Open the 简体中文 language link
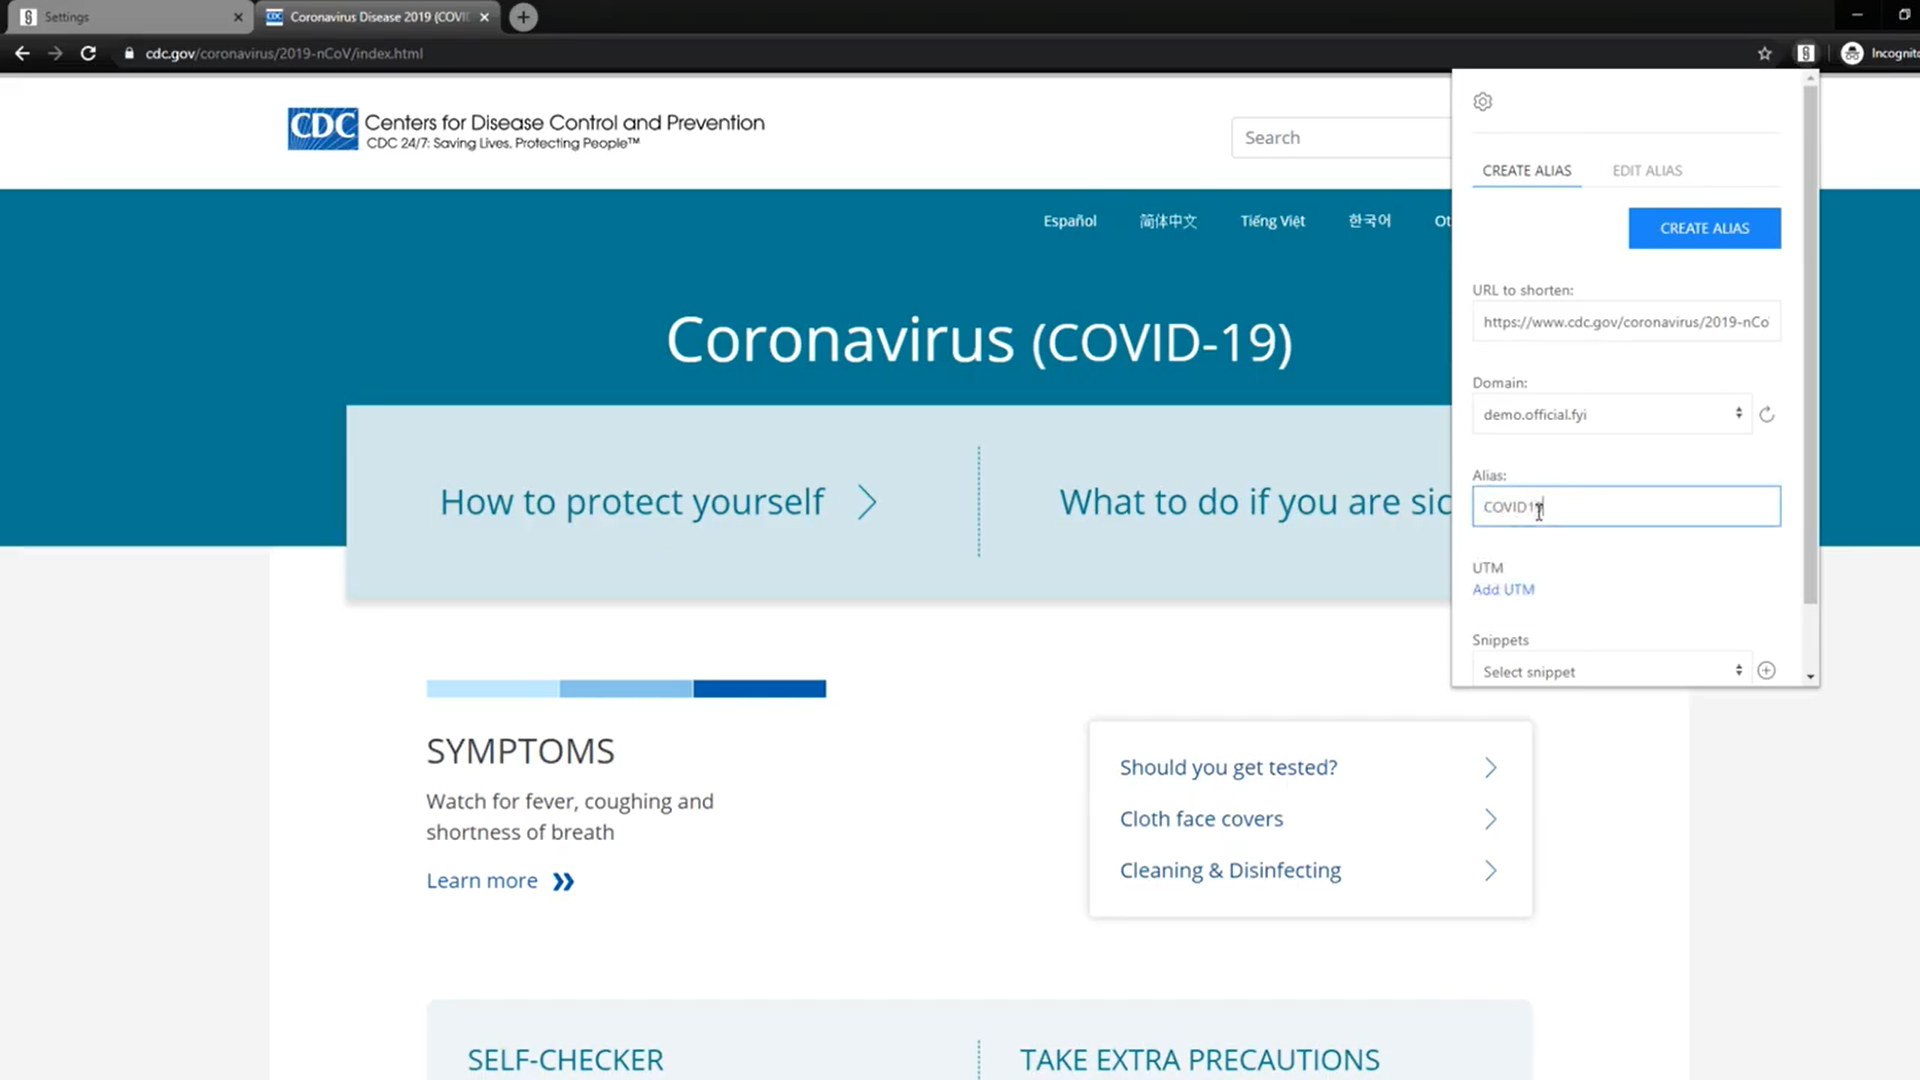The width and height of the screenshot is (1920, 1080). pos(1168,221)
